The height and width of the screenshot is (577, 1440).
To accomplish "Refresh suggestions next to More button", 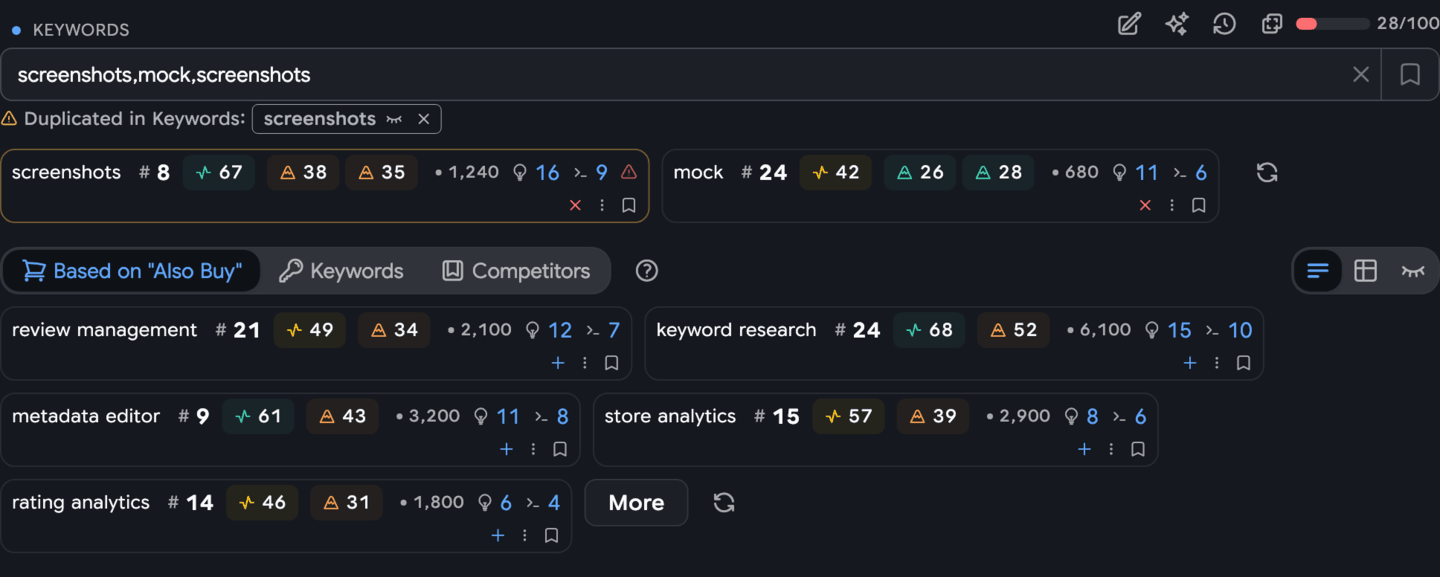I will 724,502.
